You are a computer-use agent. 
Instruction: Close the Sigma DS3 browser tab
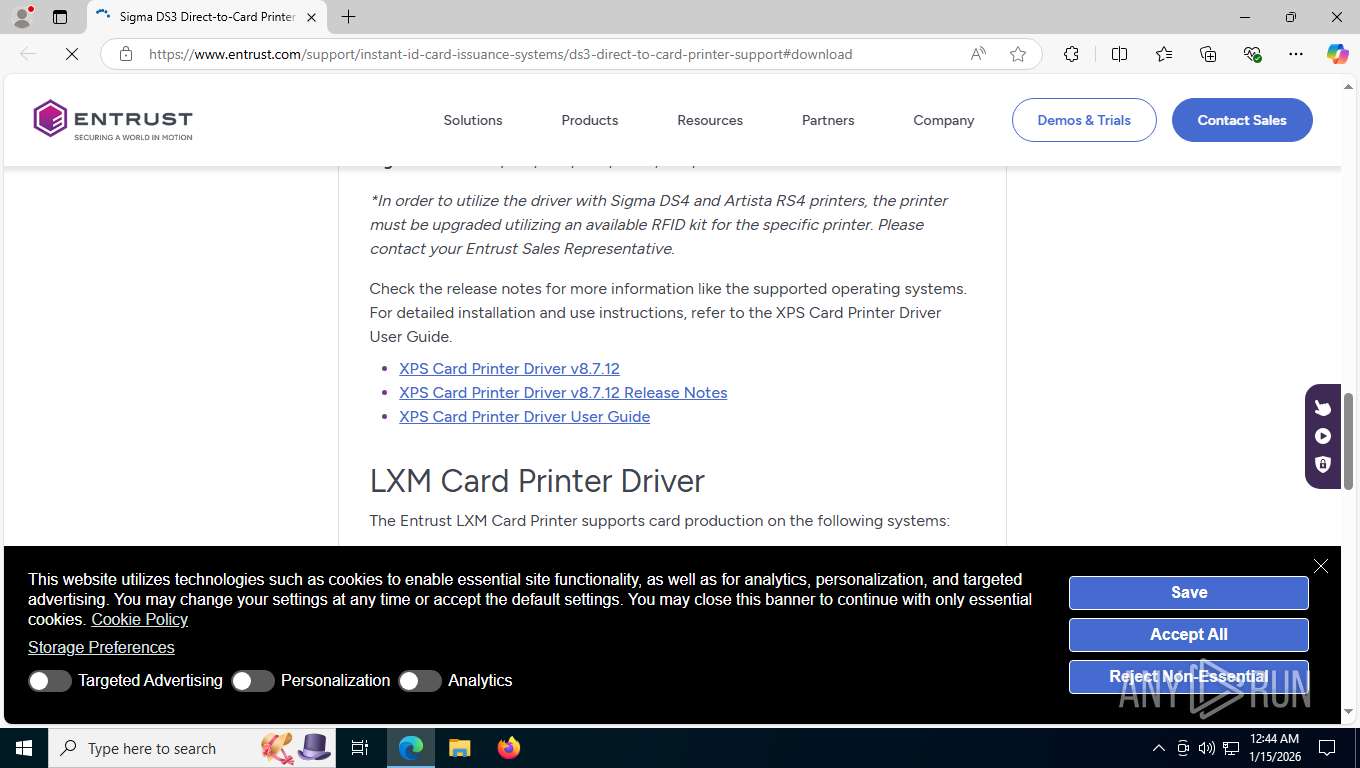tap(312, 17)
